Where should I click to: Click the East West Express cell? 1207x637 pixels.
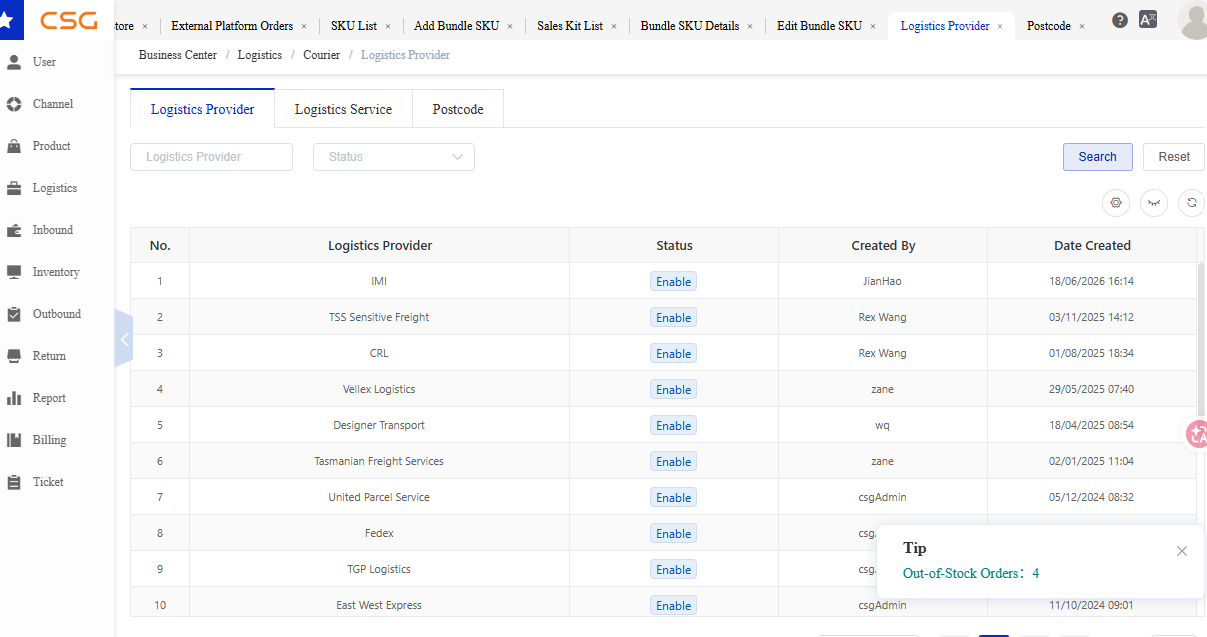(379, 605)
